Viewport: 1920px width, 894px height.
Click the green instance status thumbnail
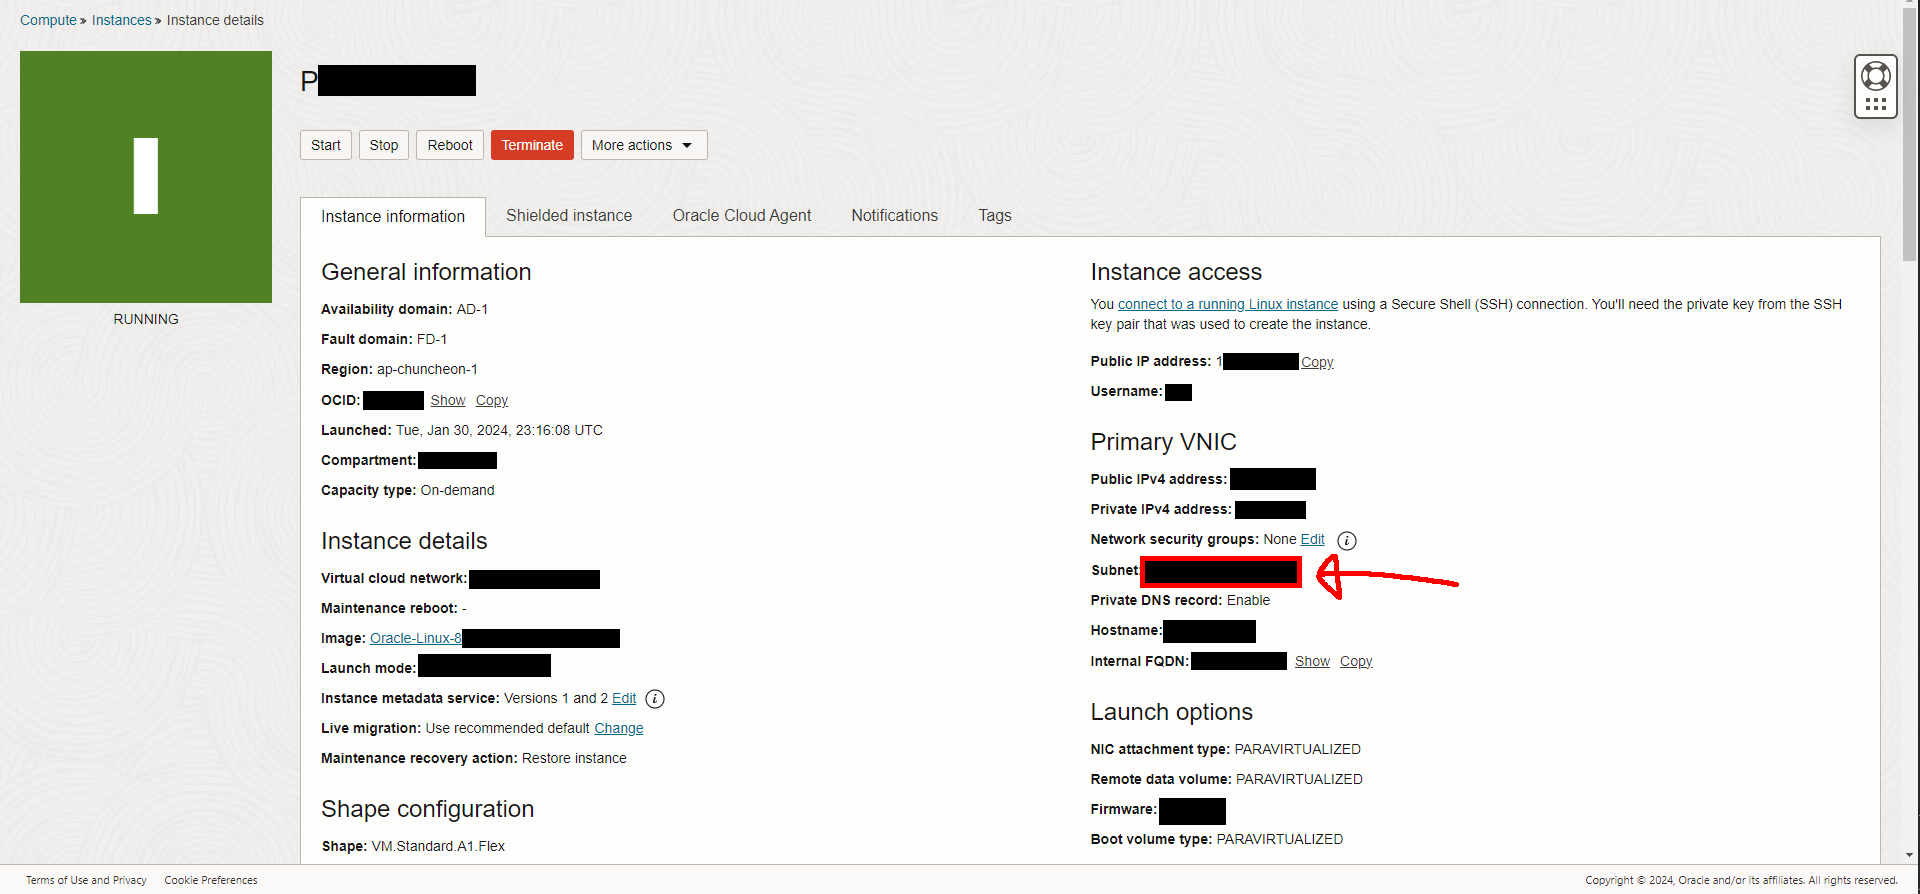[x=146, y=177]
